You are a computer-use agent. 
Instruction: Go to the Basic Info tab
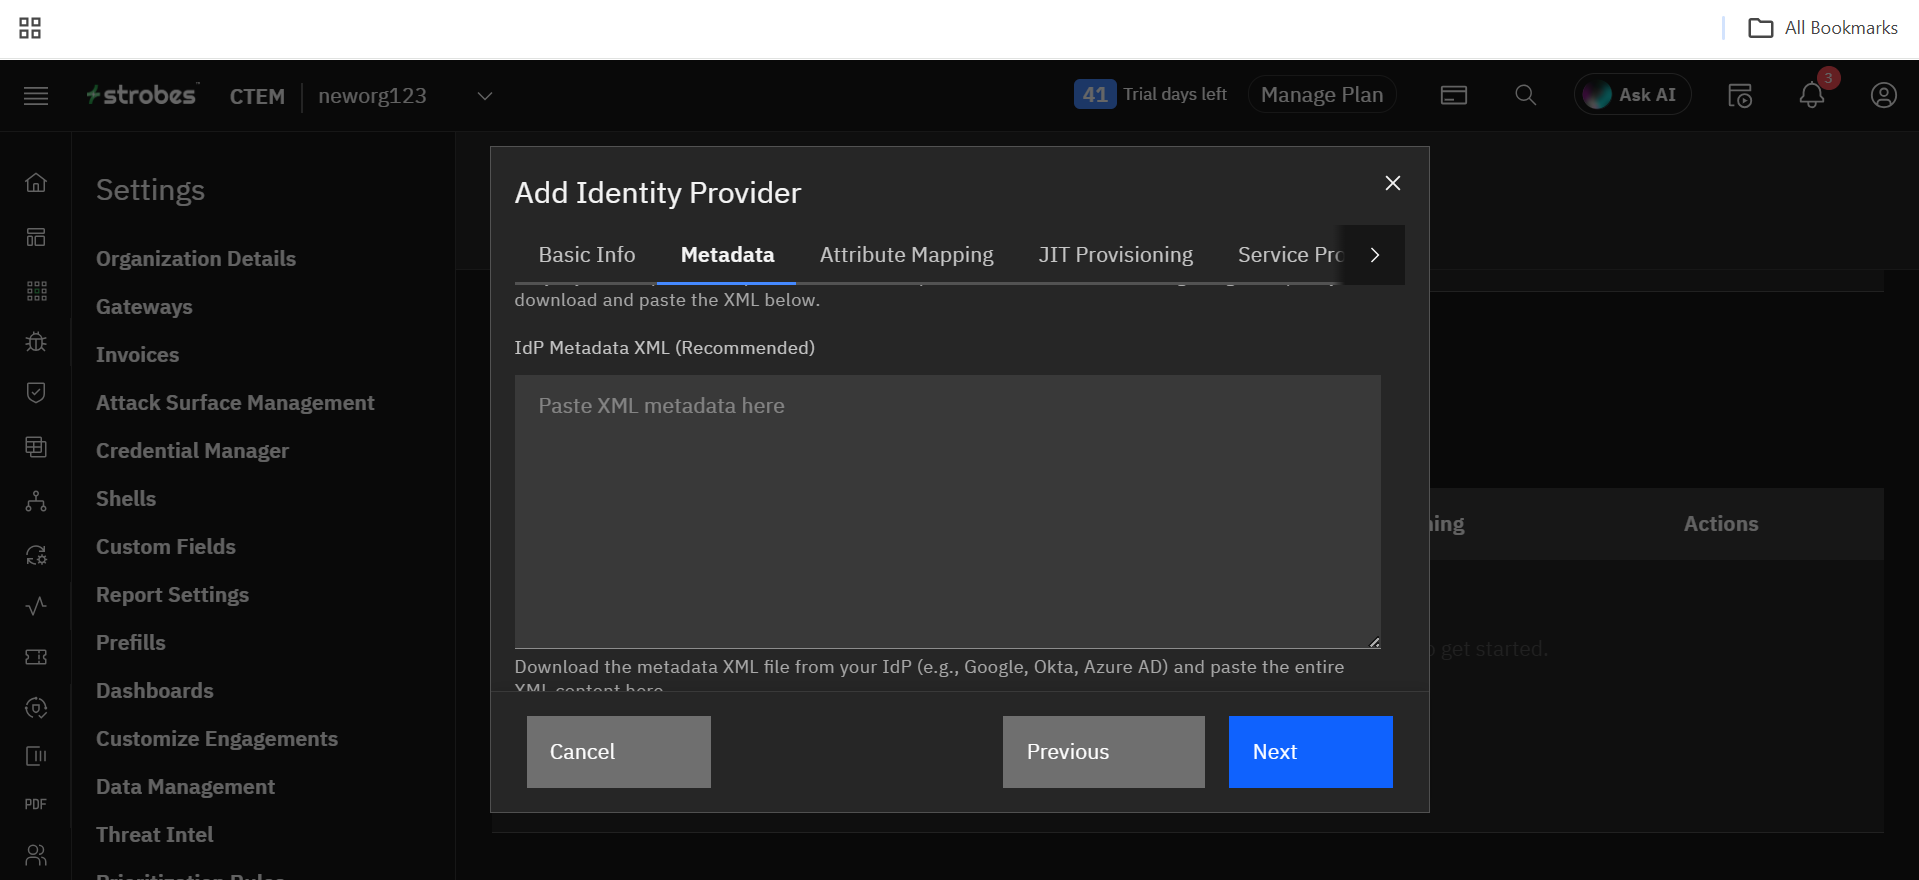[x=586, y=255]
